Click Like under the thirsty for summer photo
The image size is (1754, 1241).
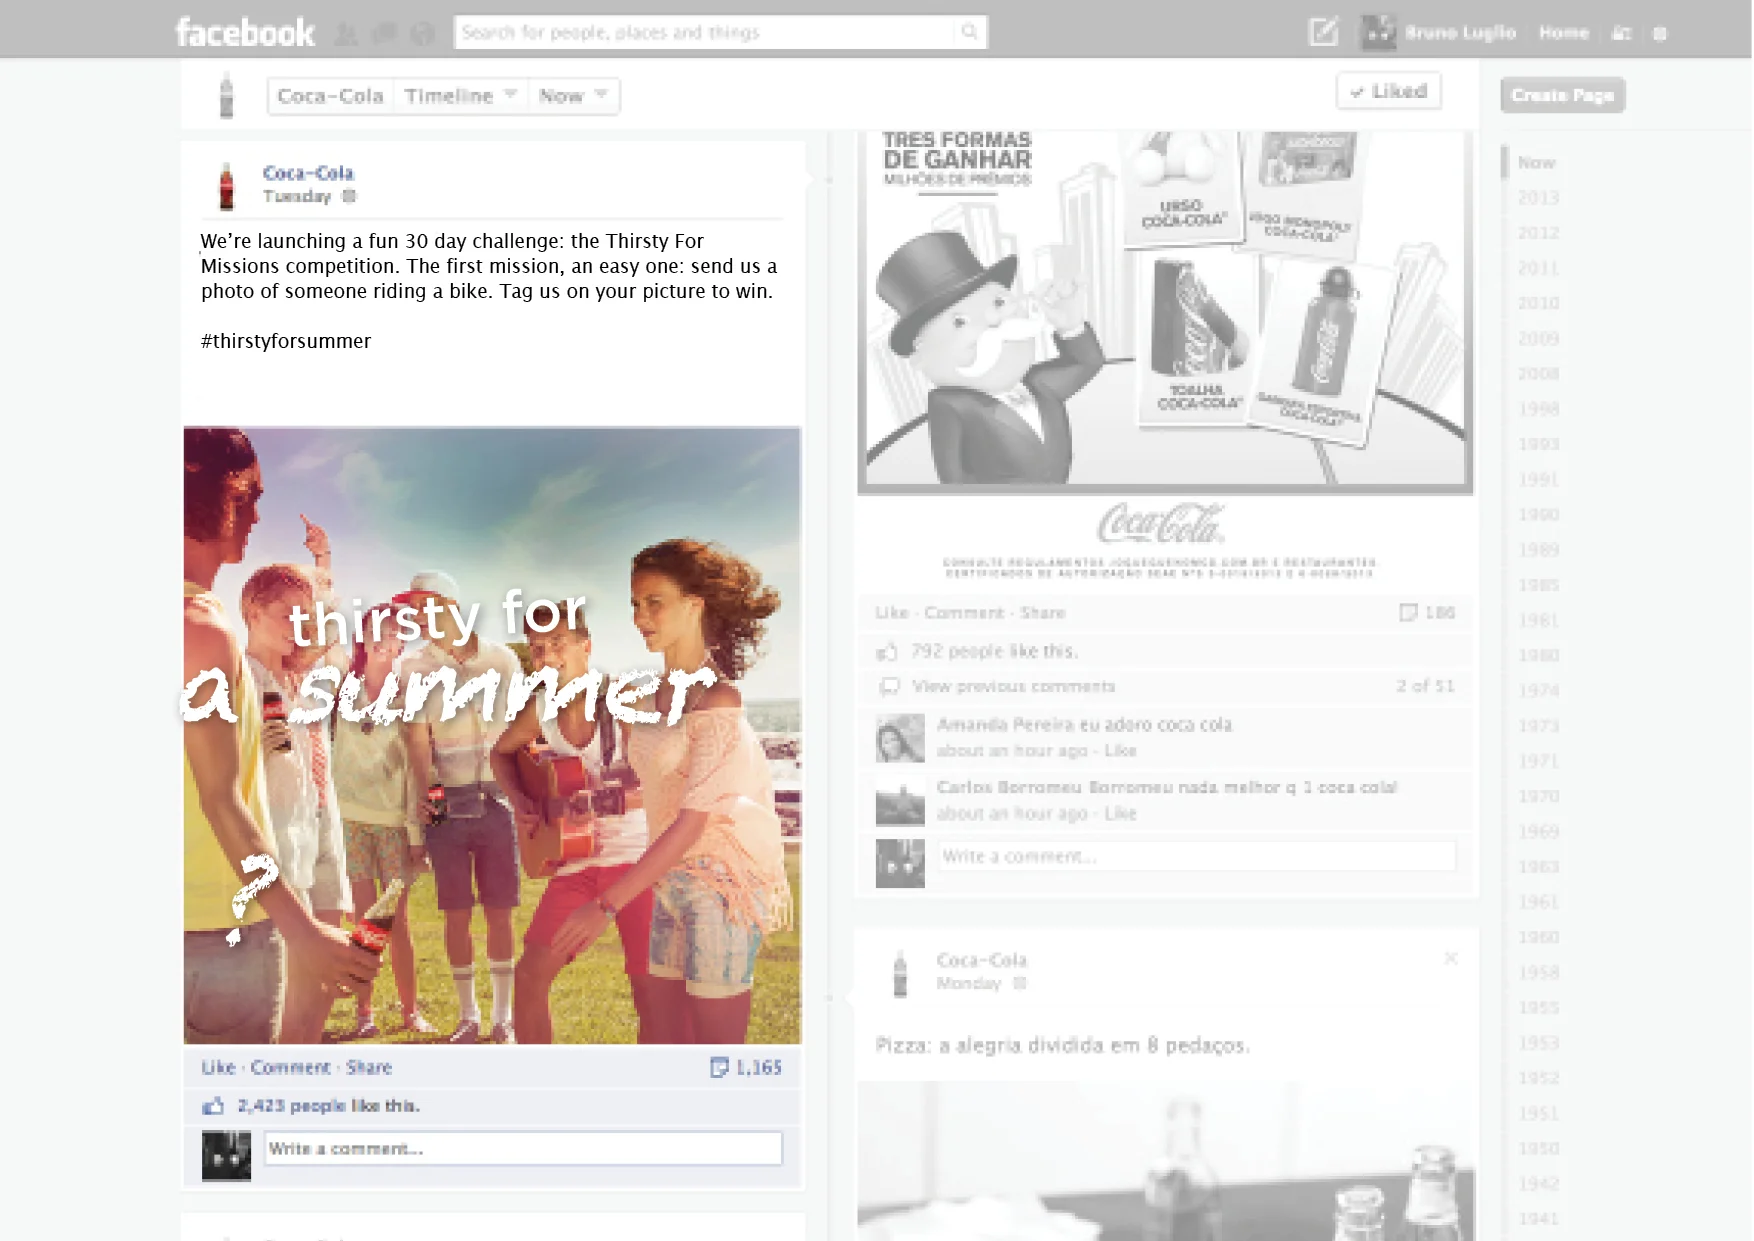(x=218, y=1067)
